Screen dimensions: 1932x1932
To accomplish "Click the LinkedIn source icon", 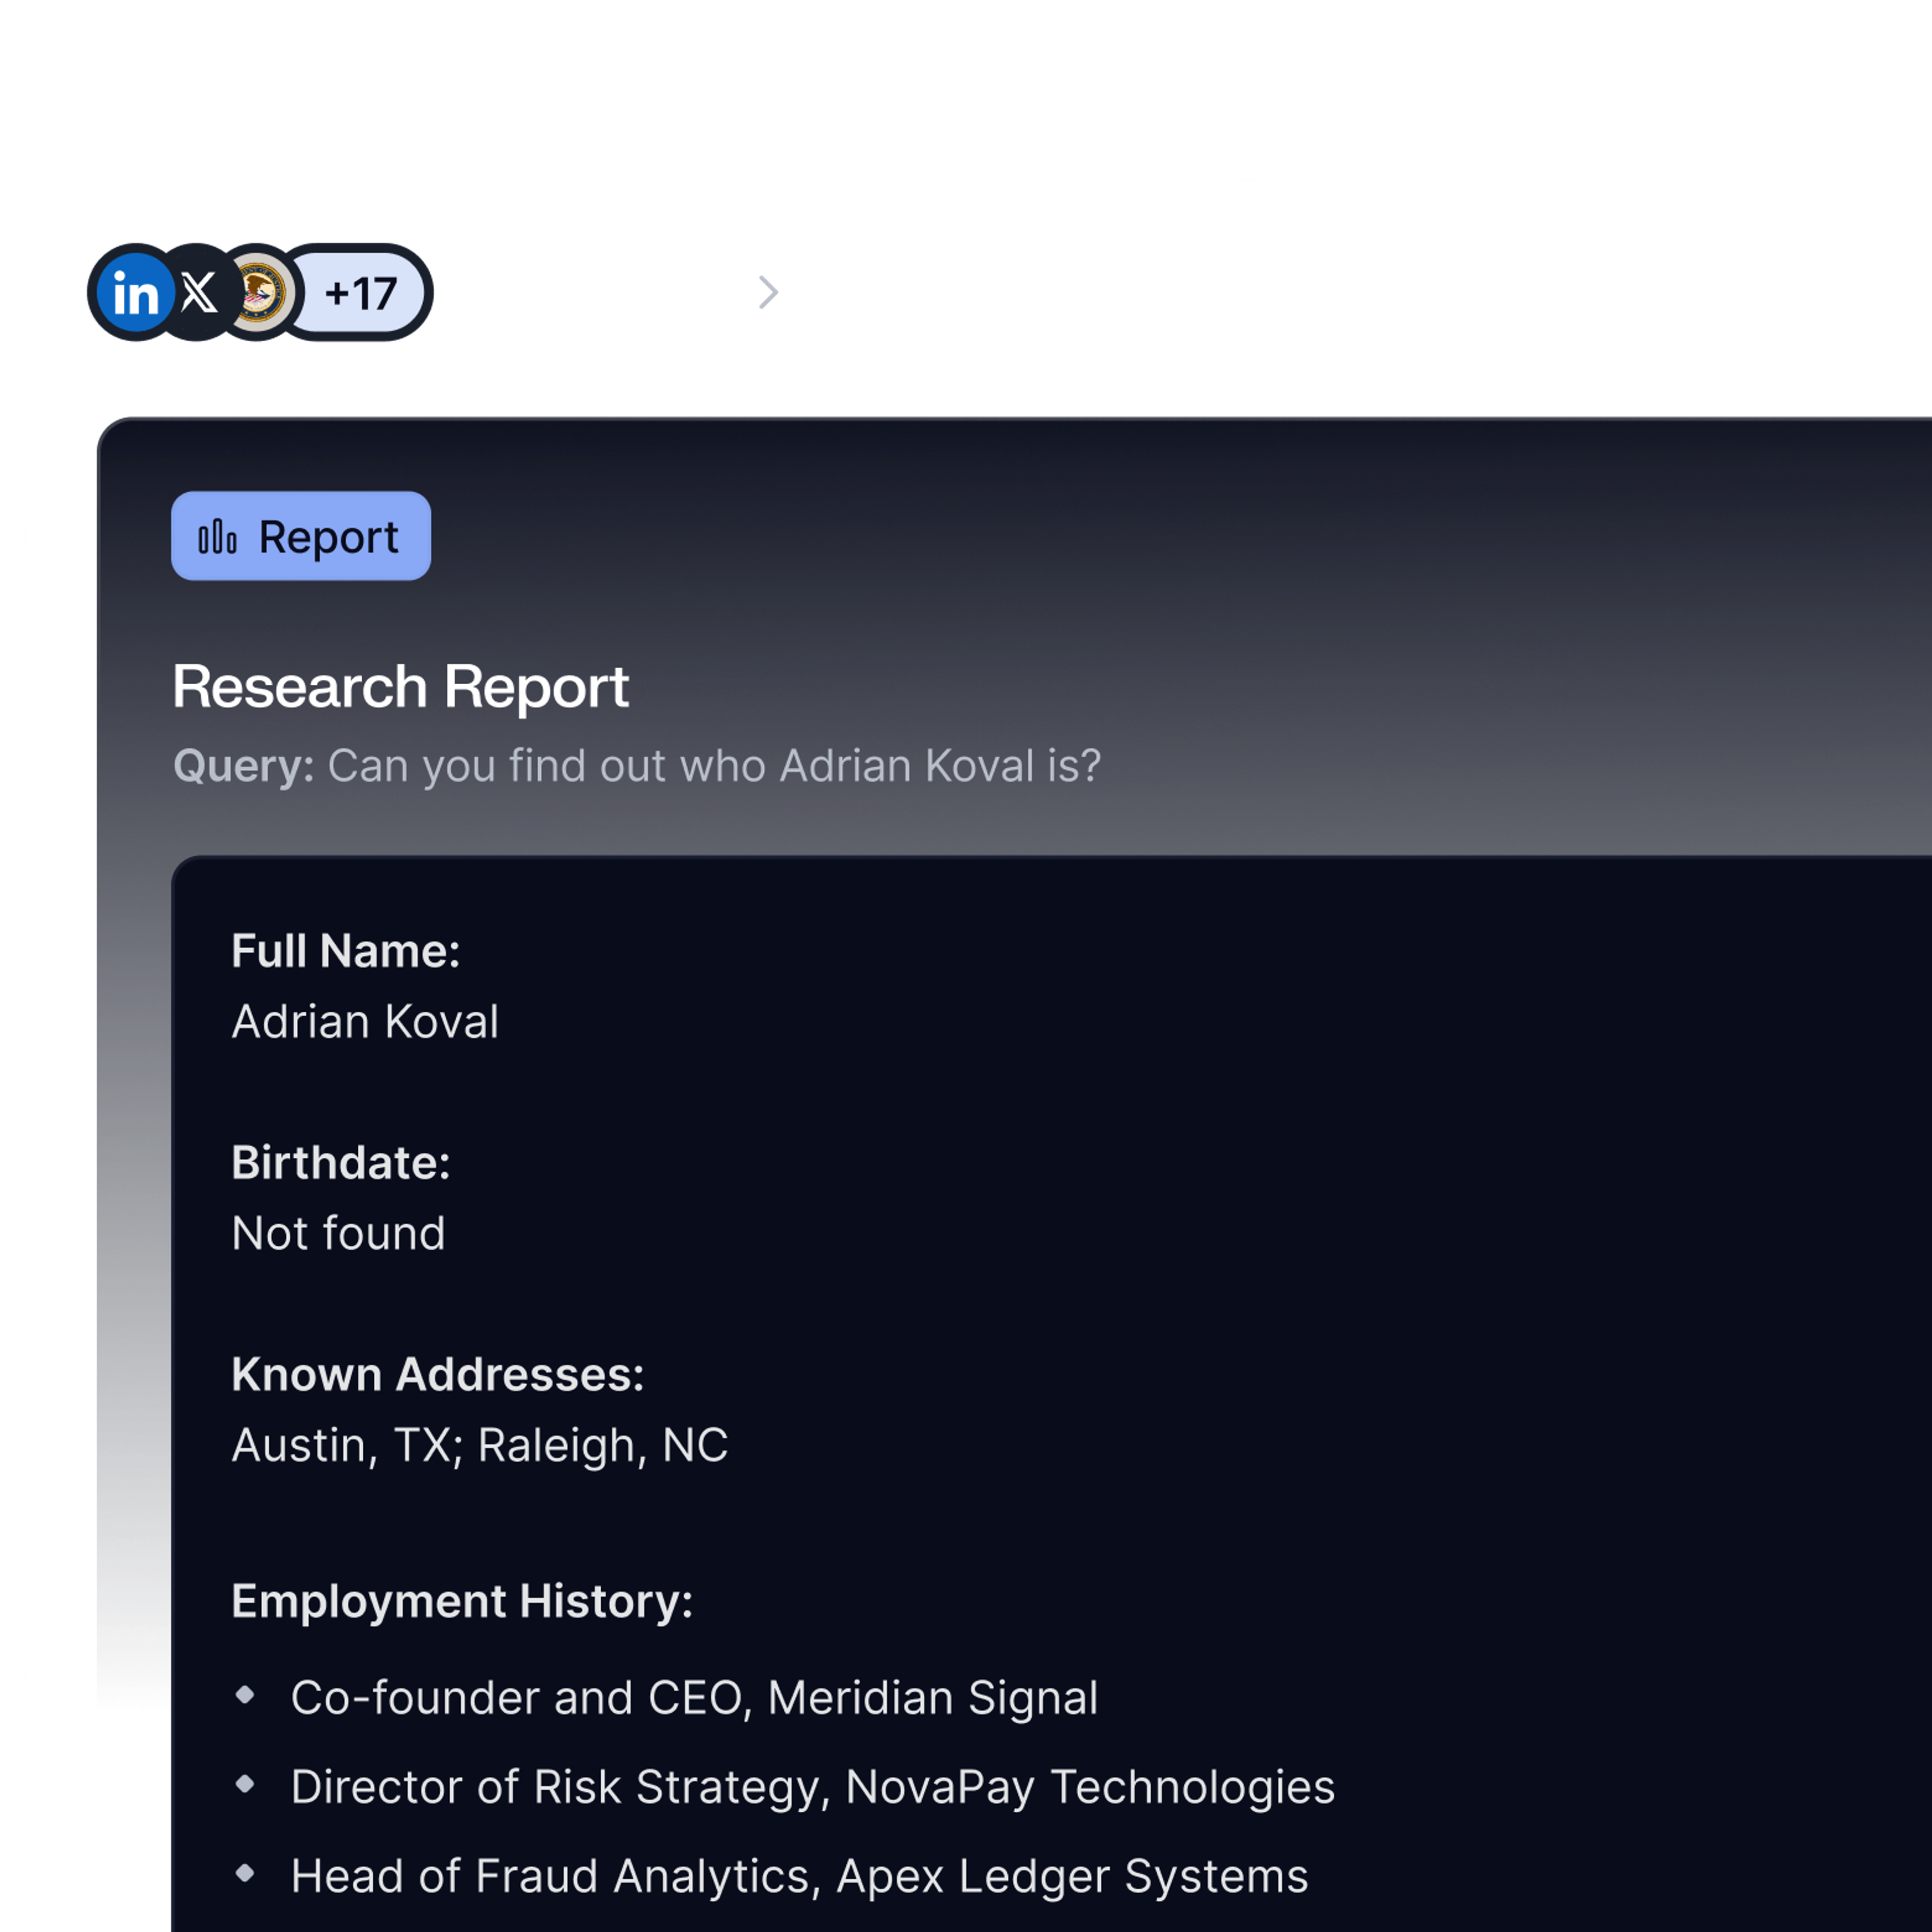I will coord(135,293).
